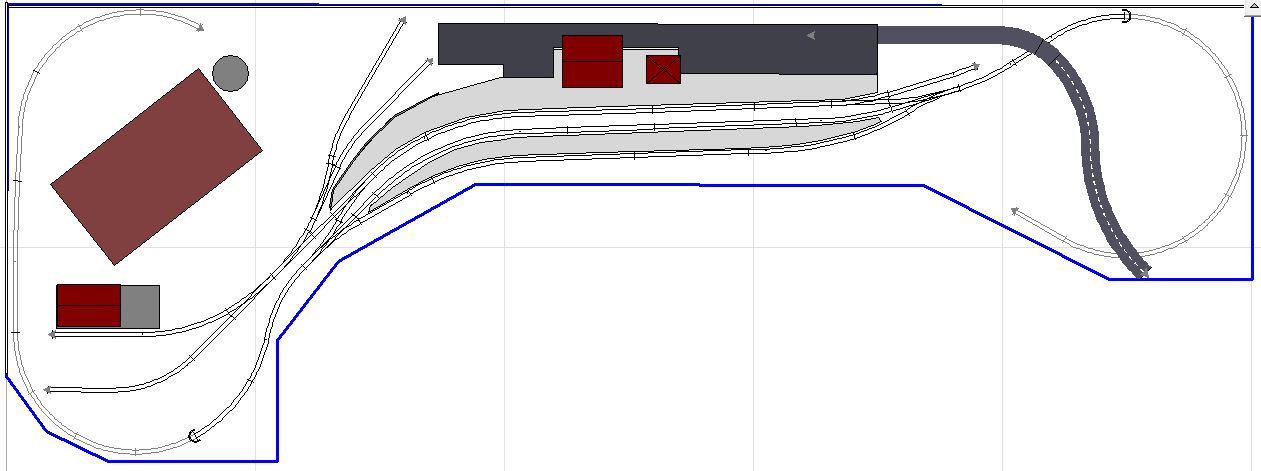Click small gray box beside lower-left red building
The height and width of the screenshot is (471, 1261).
coord(141,306)
